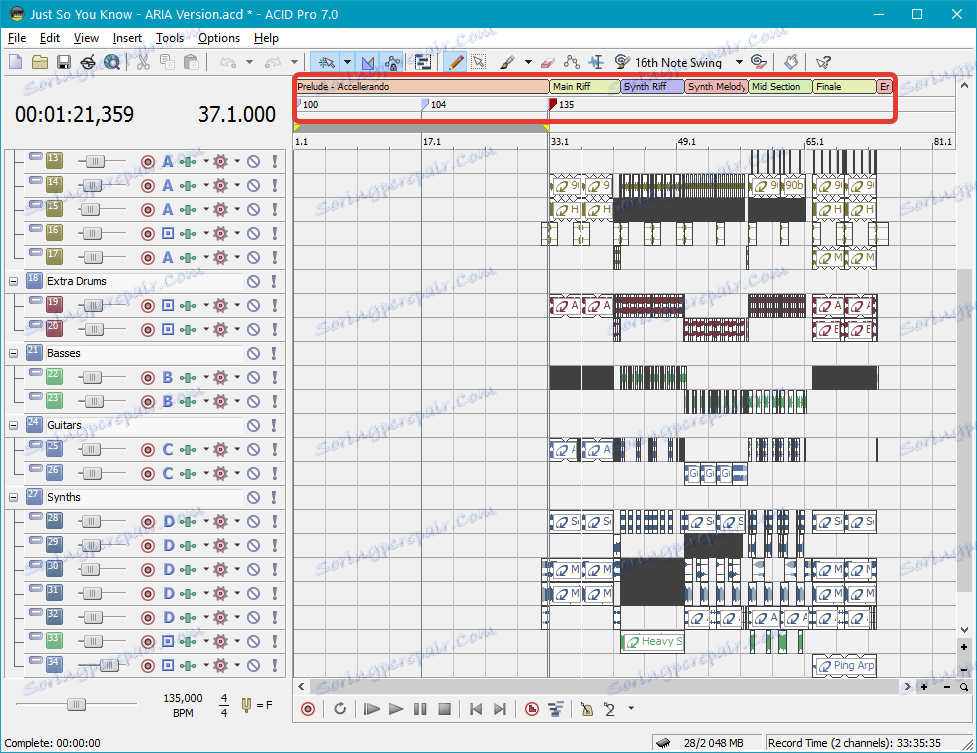Toggle the Lock Envelopes to Events icon
The height and width of the screenshot is (753, 977).
click(x=392, y=62)
